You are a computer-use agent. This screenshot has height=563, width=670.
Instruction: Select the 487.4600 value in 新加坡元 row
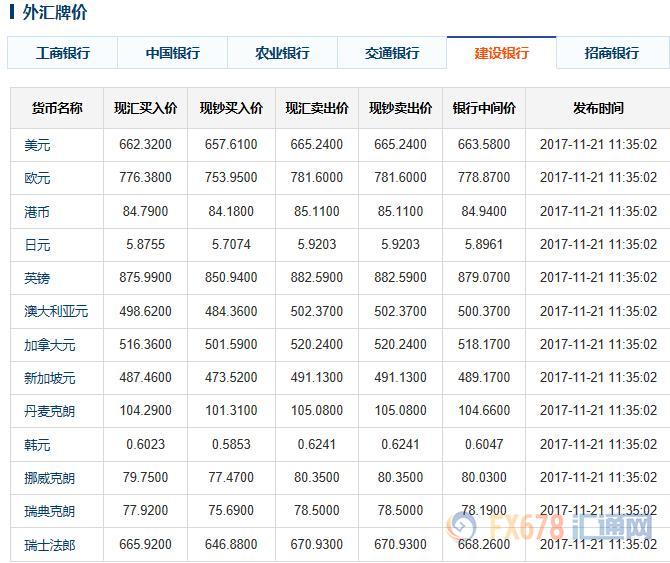[145, 377]
